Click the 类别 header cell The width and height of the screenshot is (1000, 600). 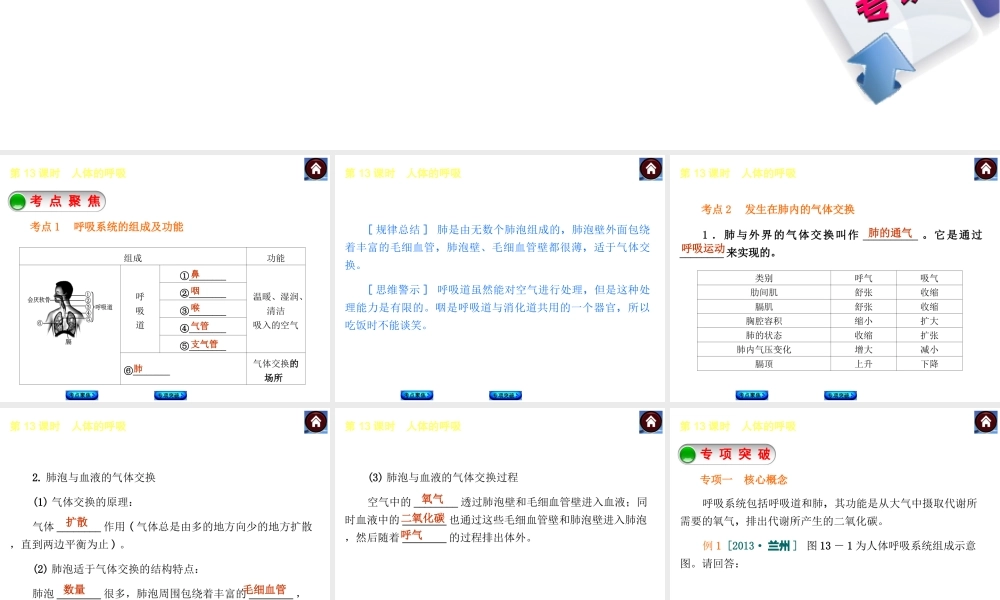(763, 278)
